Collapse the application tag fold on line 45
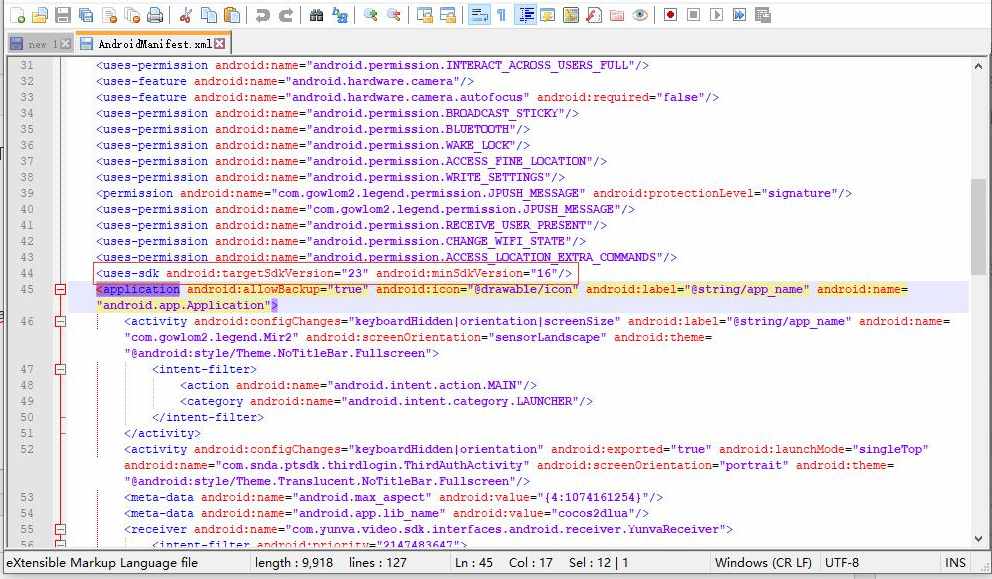The width and height of the screenshot is (992, 579). click(60, 290)
